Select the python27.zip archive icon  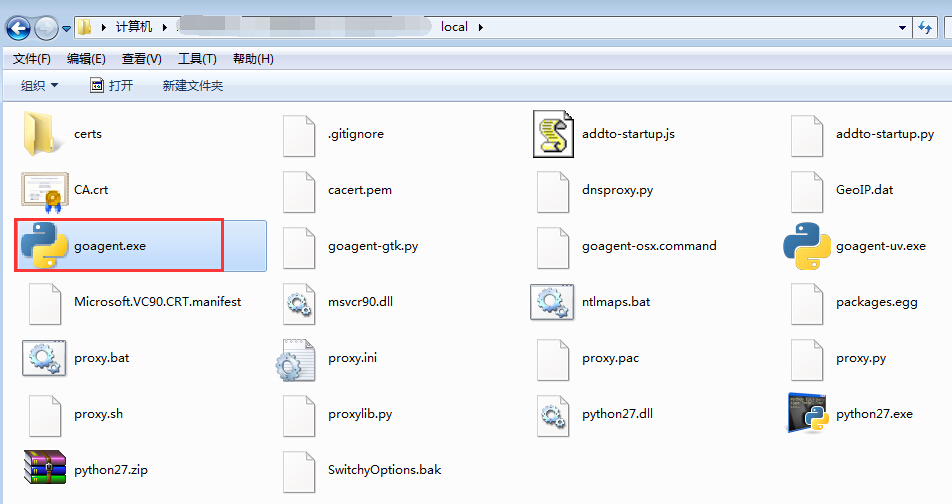[44, 467]
